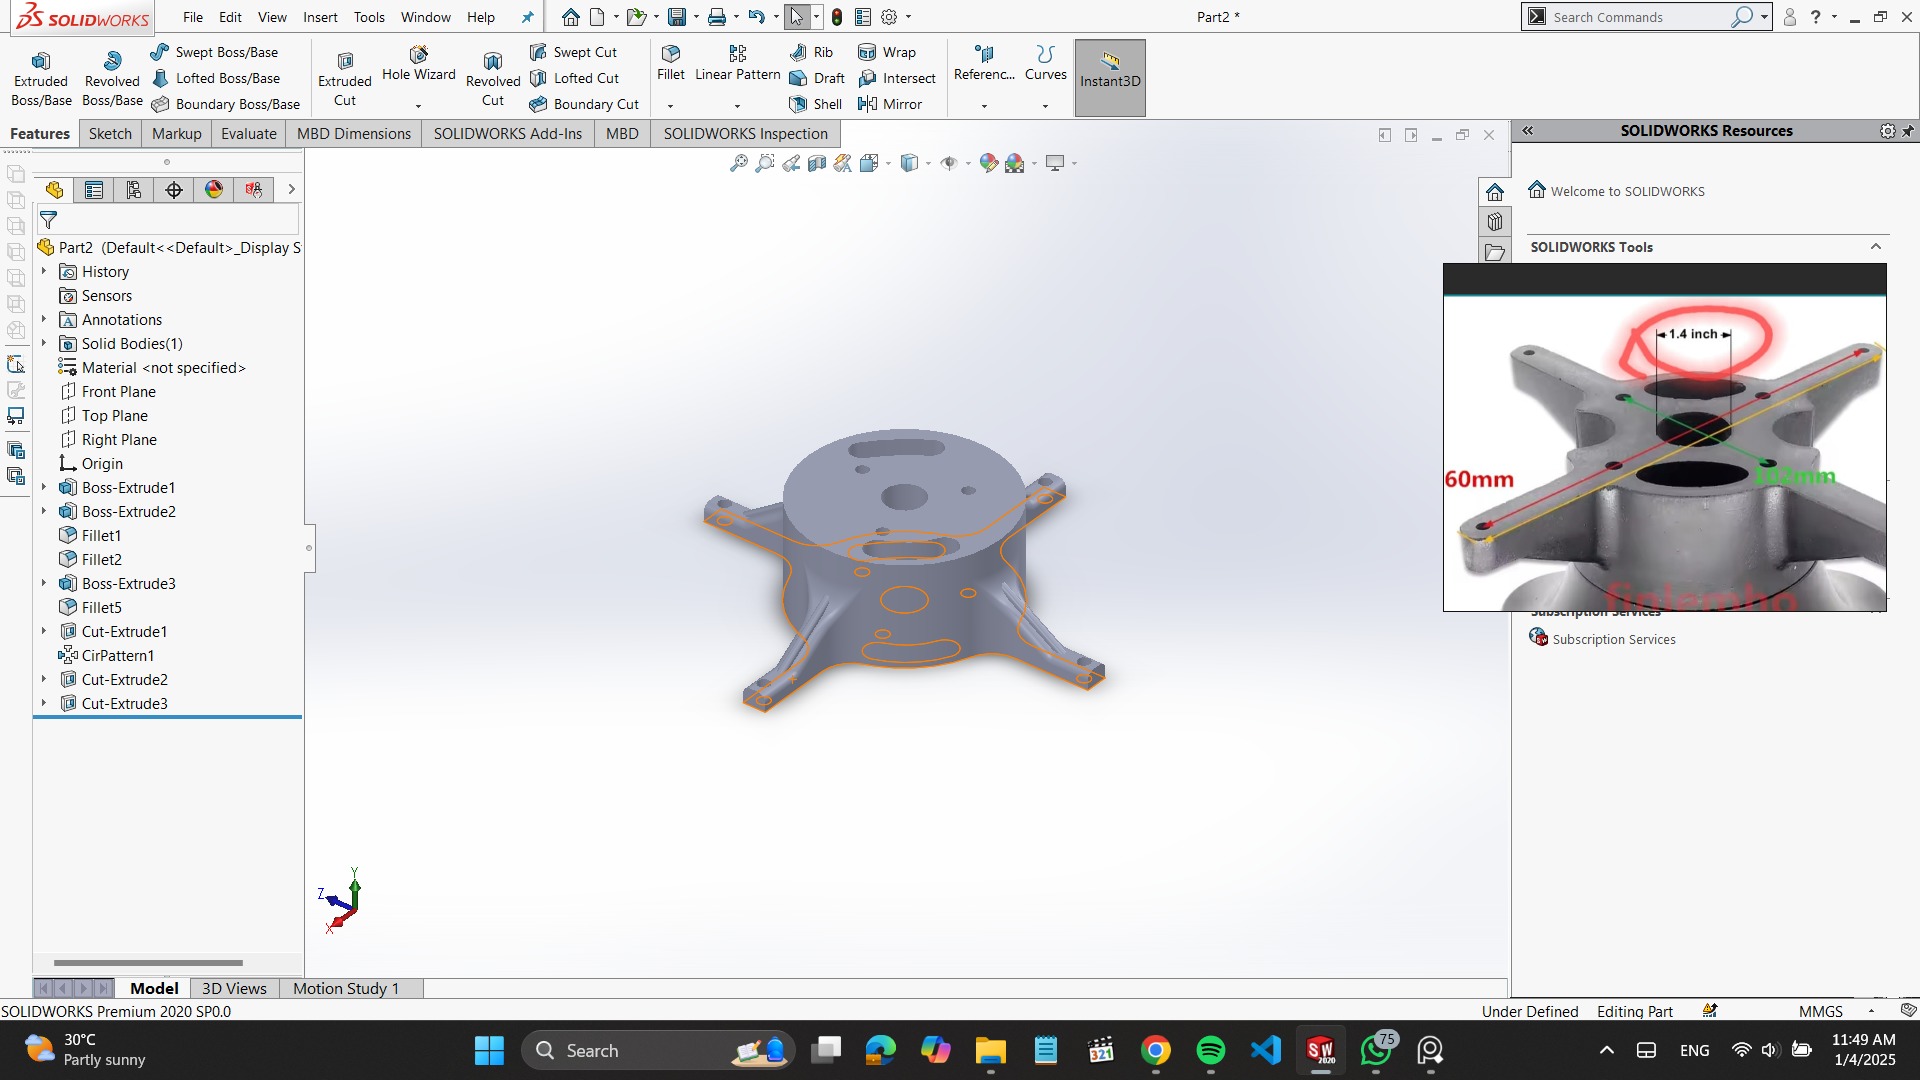Screen dimensions: 1920x1080
Task: Click the Section View icon
Action: pos(817,163)
